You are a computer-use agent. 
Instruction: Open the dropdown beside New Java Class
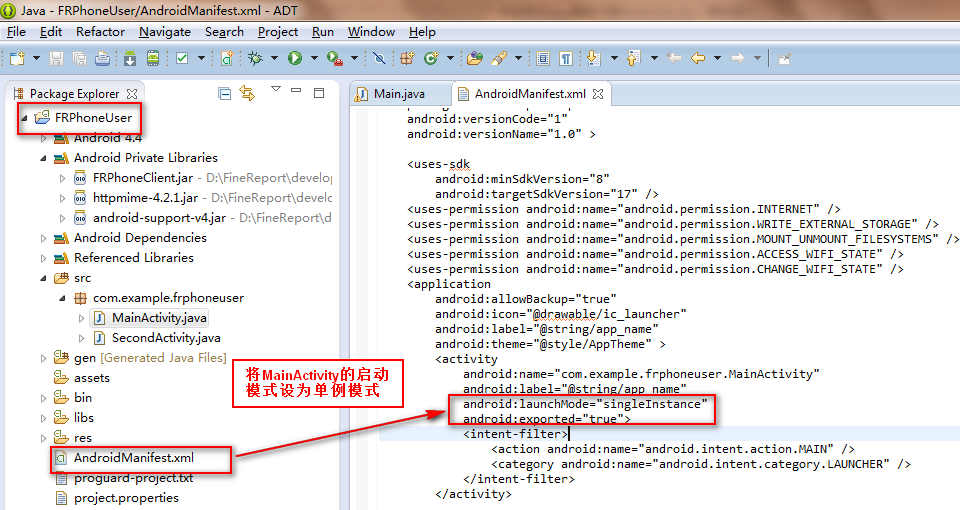pos(450,58)
